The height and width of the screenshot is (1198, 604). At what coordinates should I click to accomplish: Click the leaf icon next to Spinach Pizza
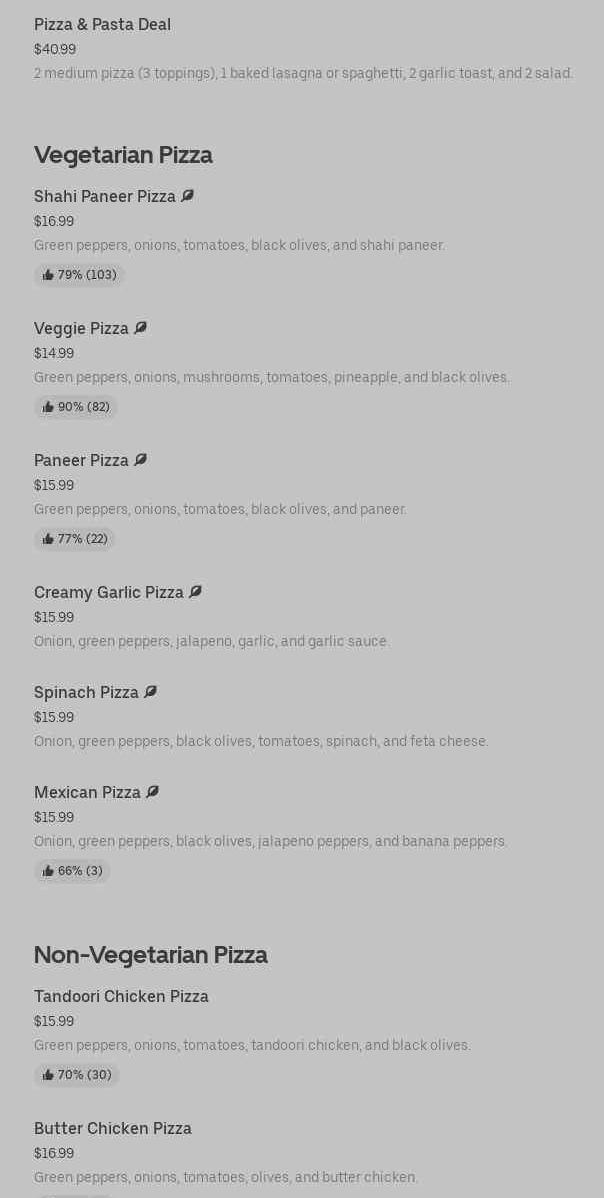pyautogui.click(x=150, y=692)
